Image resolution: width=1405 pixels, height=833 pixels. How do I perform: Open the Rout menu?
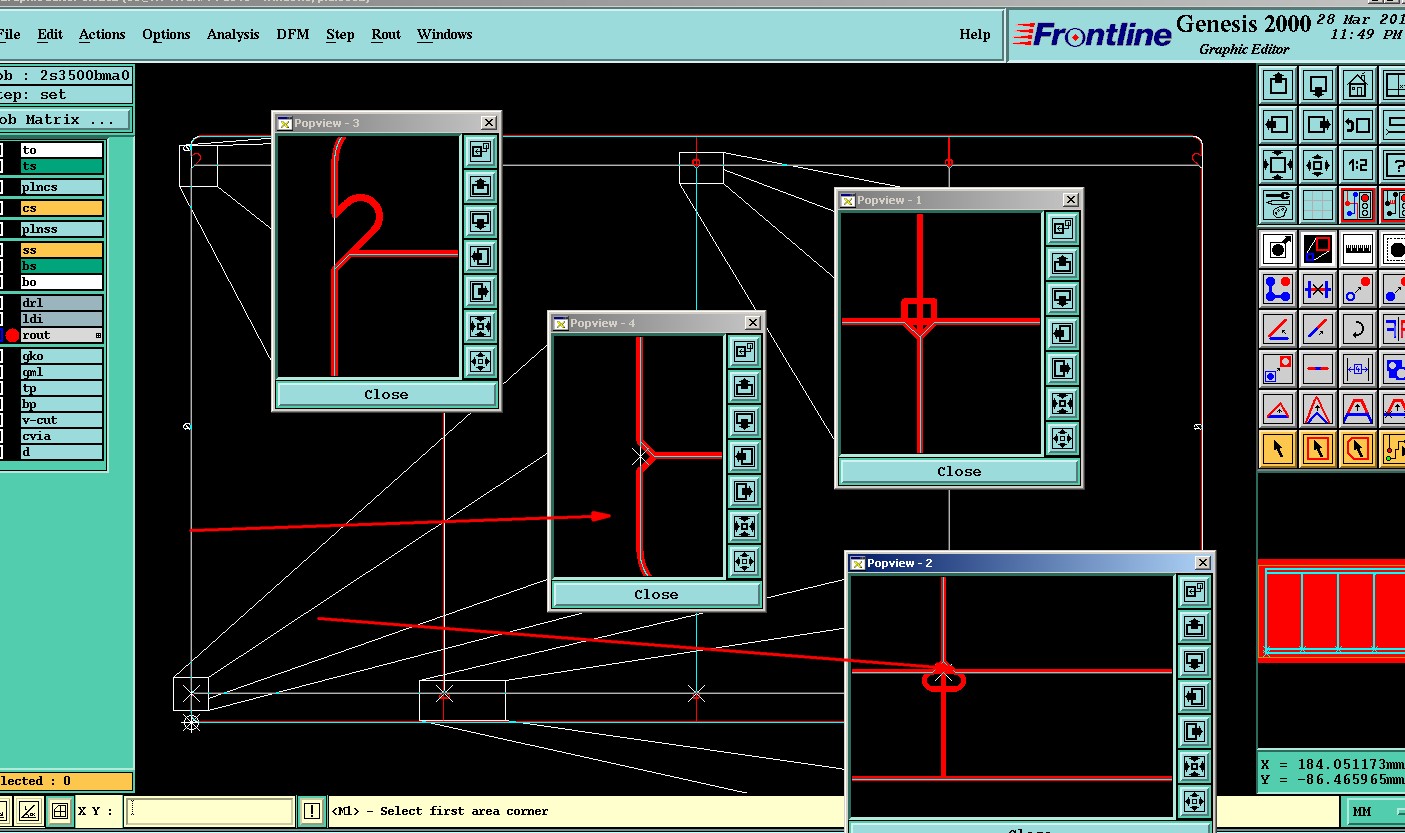(386, 34)
